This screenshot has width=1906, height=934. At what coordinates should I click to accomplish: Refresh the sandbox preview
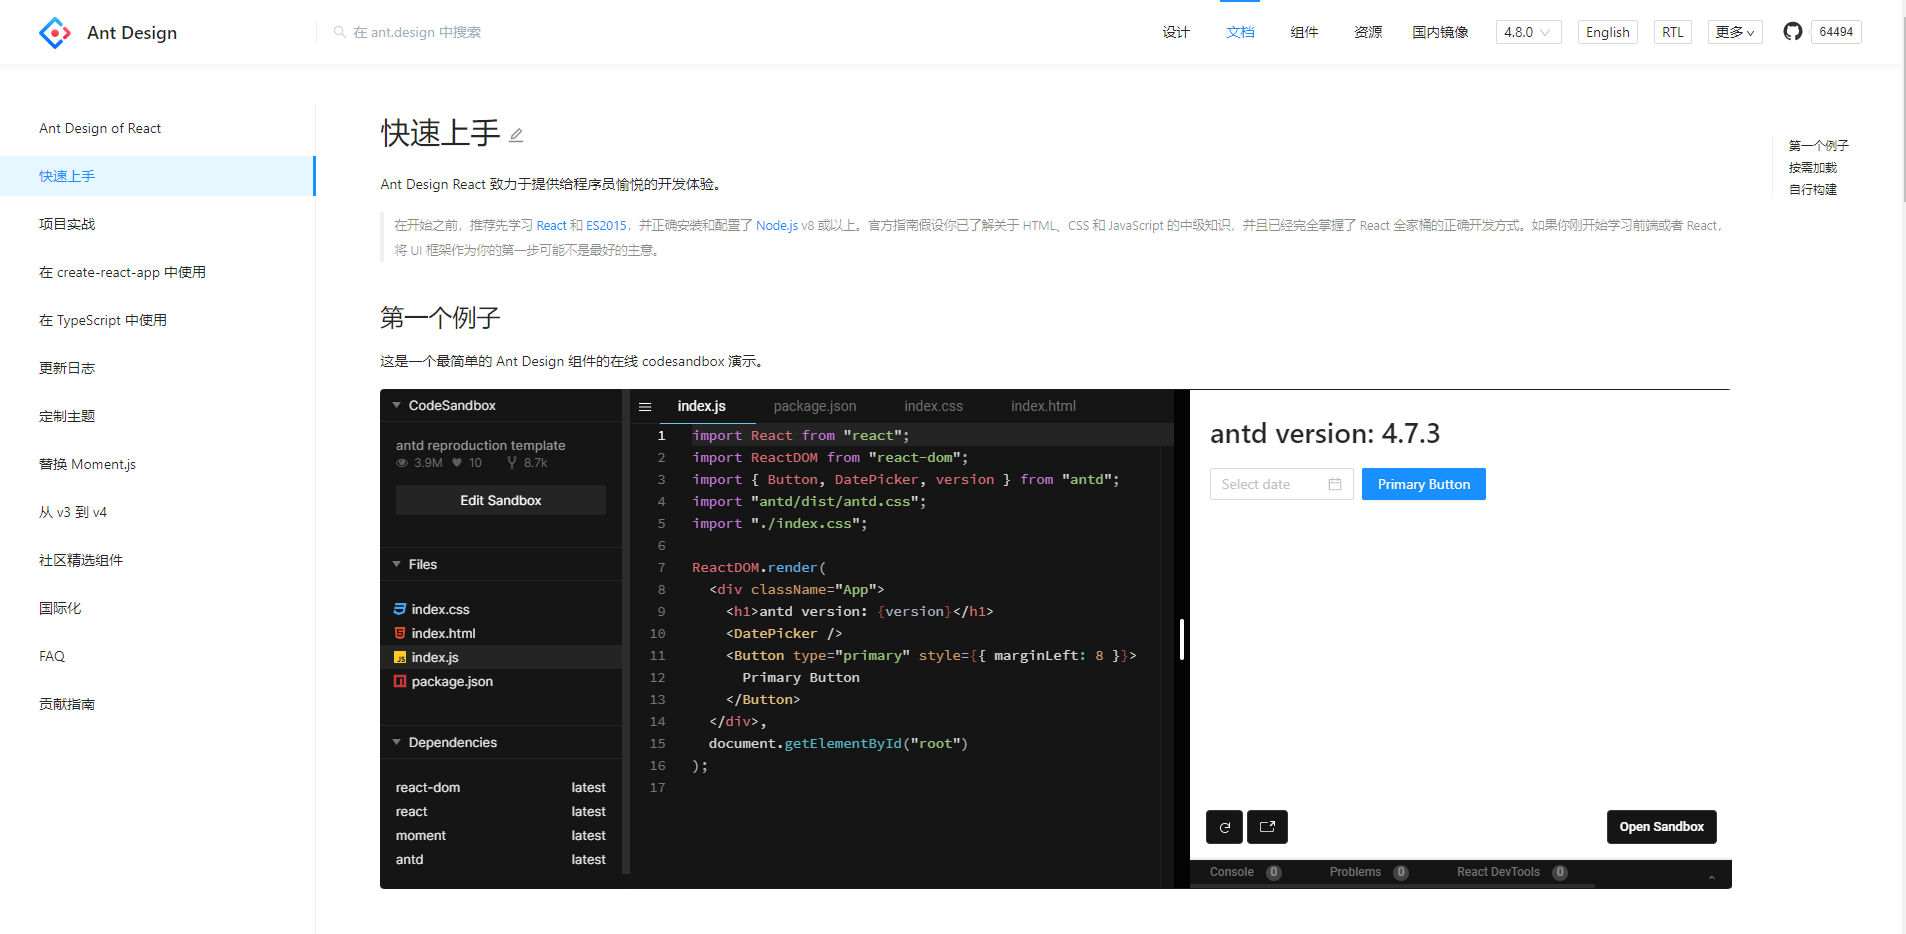coord(1224,827)
